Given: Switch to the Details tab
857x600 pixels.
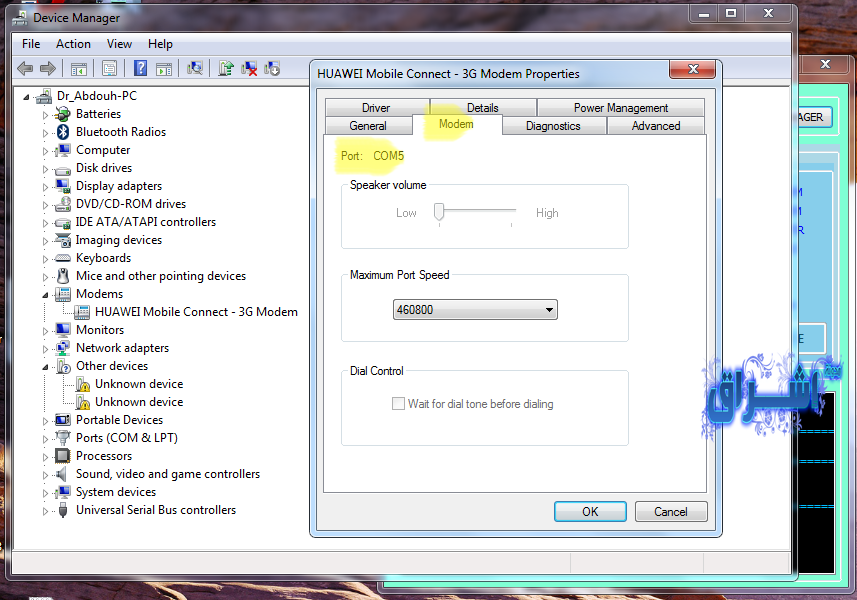Looking at the screenshot, I should [483, 108].
